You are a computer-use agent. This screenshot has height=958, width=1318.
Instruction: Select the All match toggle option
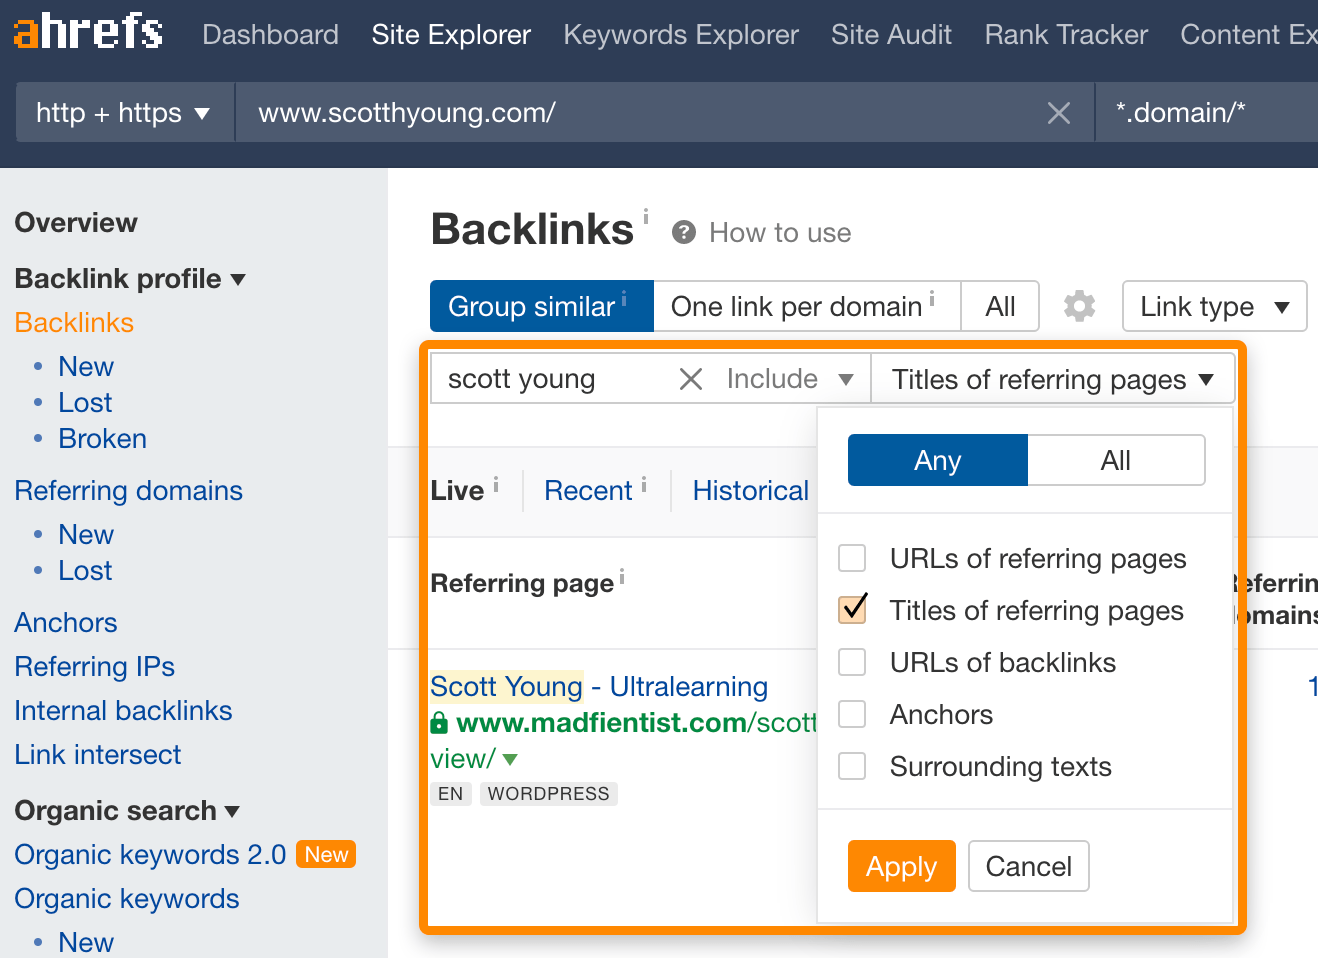click(1115, 460)
